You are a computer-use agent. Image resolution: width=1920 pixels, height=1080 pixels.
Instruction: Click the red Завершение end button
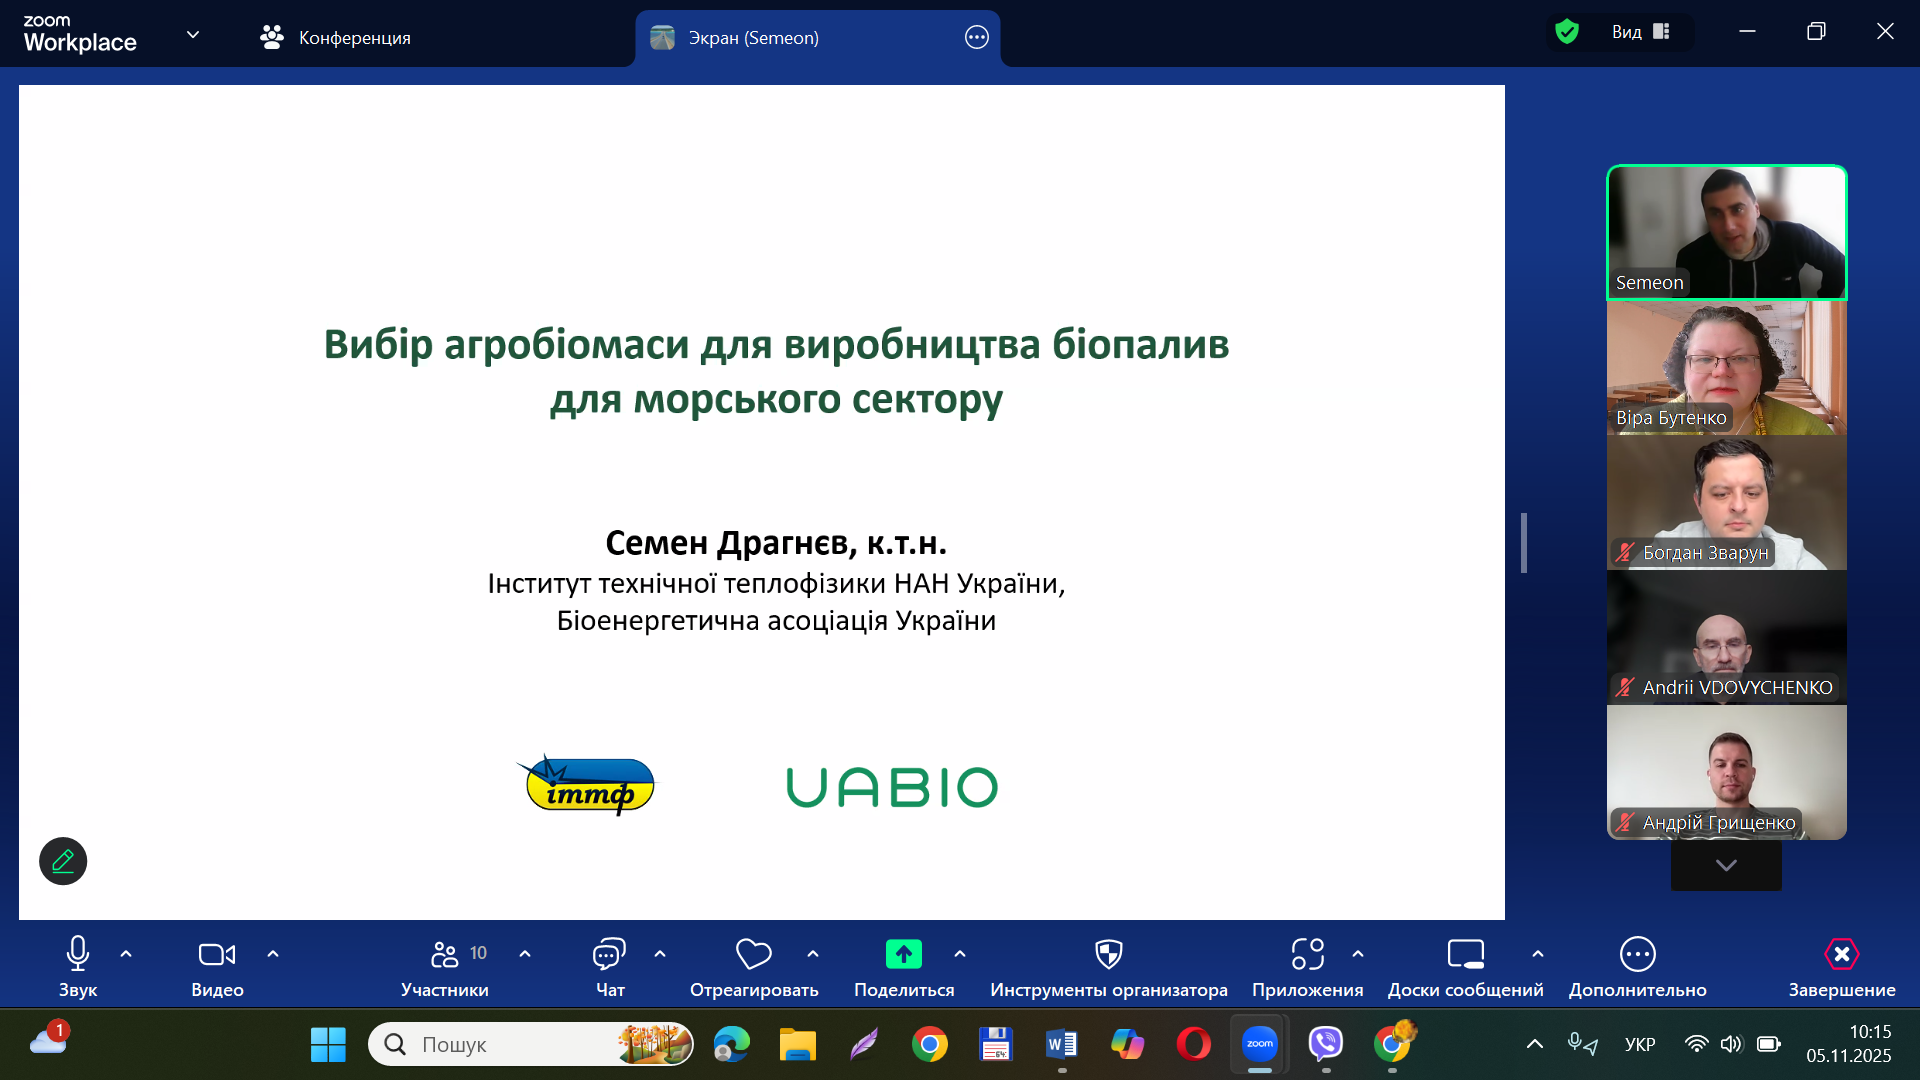[x=1841, y=955]
